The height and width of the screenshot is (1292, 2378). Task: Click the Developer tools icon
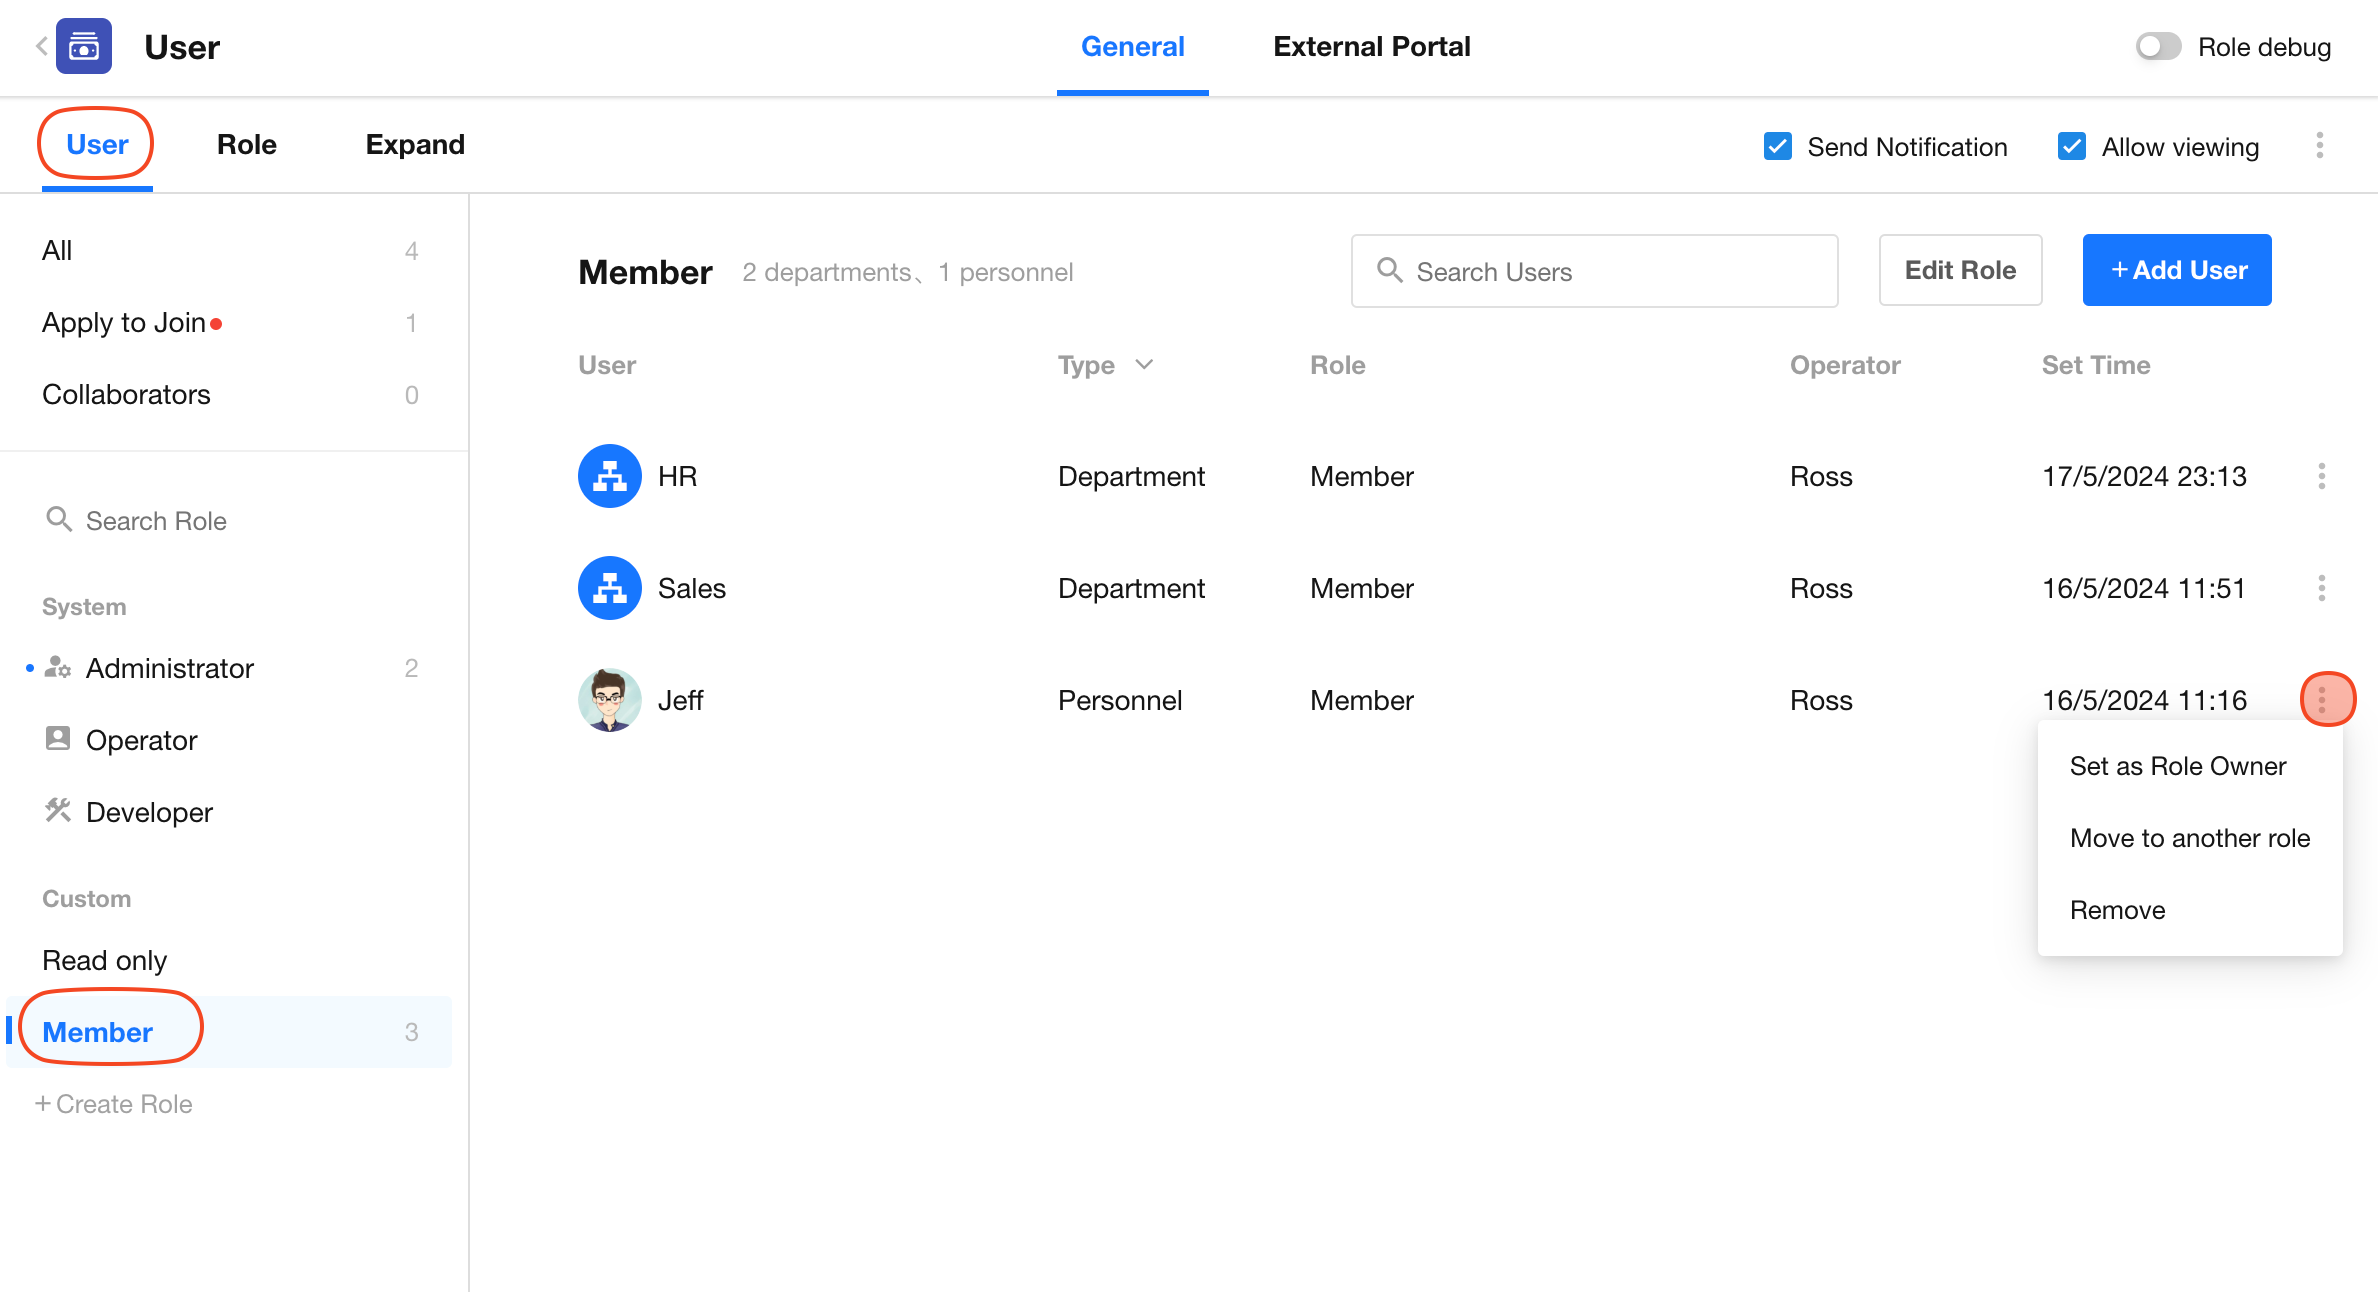click(58, 811)
